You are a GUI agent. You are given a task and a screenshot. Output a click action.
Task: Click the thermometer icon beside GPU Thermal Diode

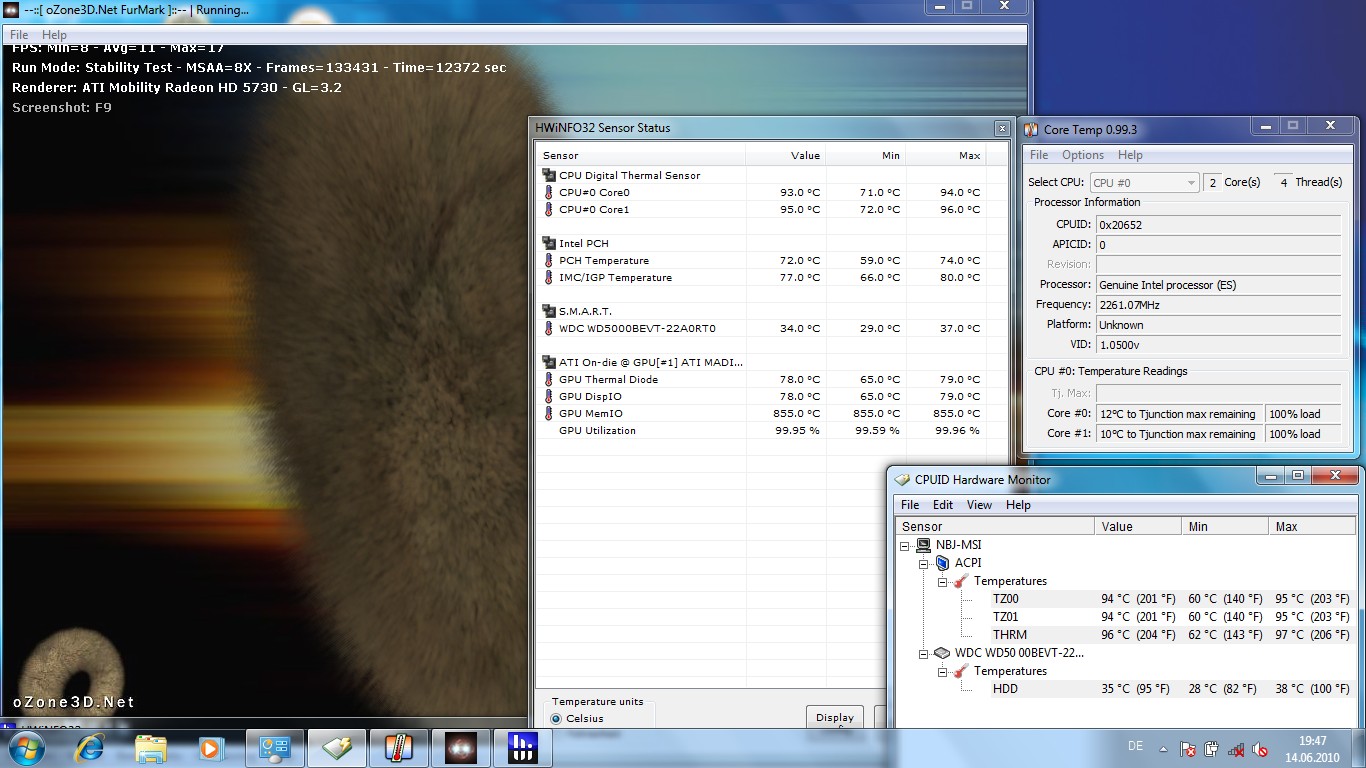[x=548, y=379]
